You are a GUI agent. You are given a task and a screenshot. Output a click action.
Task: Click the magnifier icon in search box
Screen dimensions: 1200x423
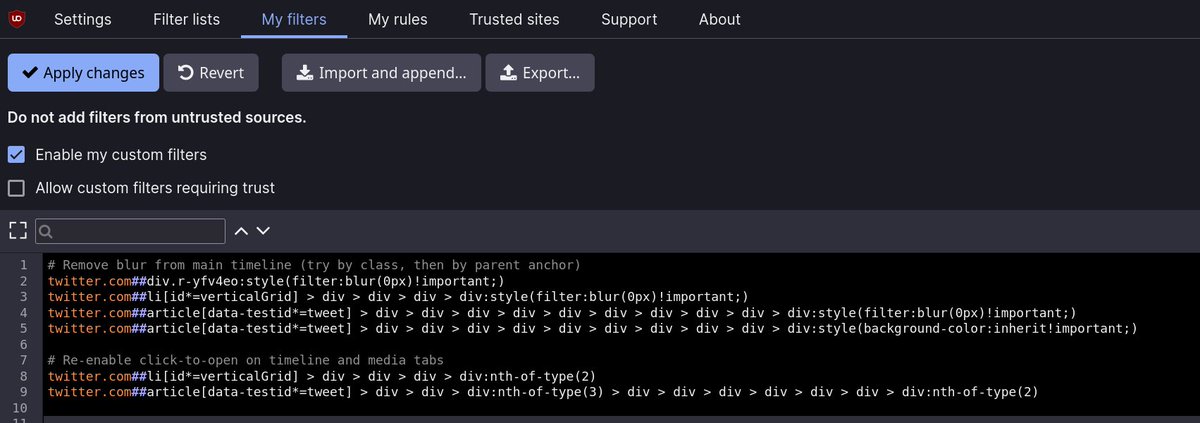tap(45, 232)
